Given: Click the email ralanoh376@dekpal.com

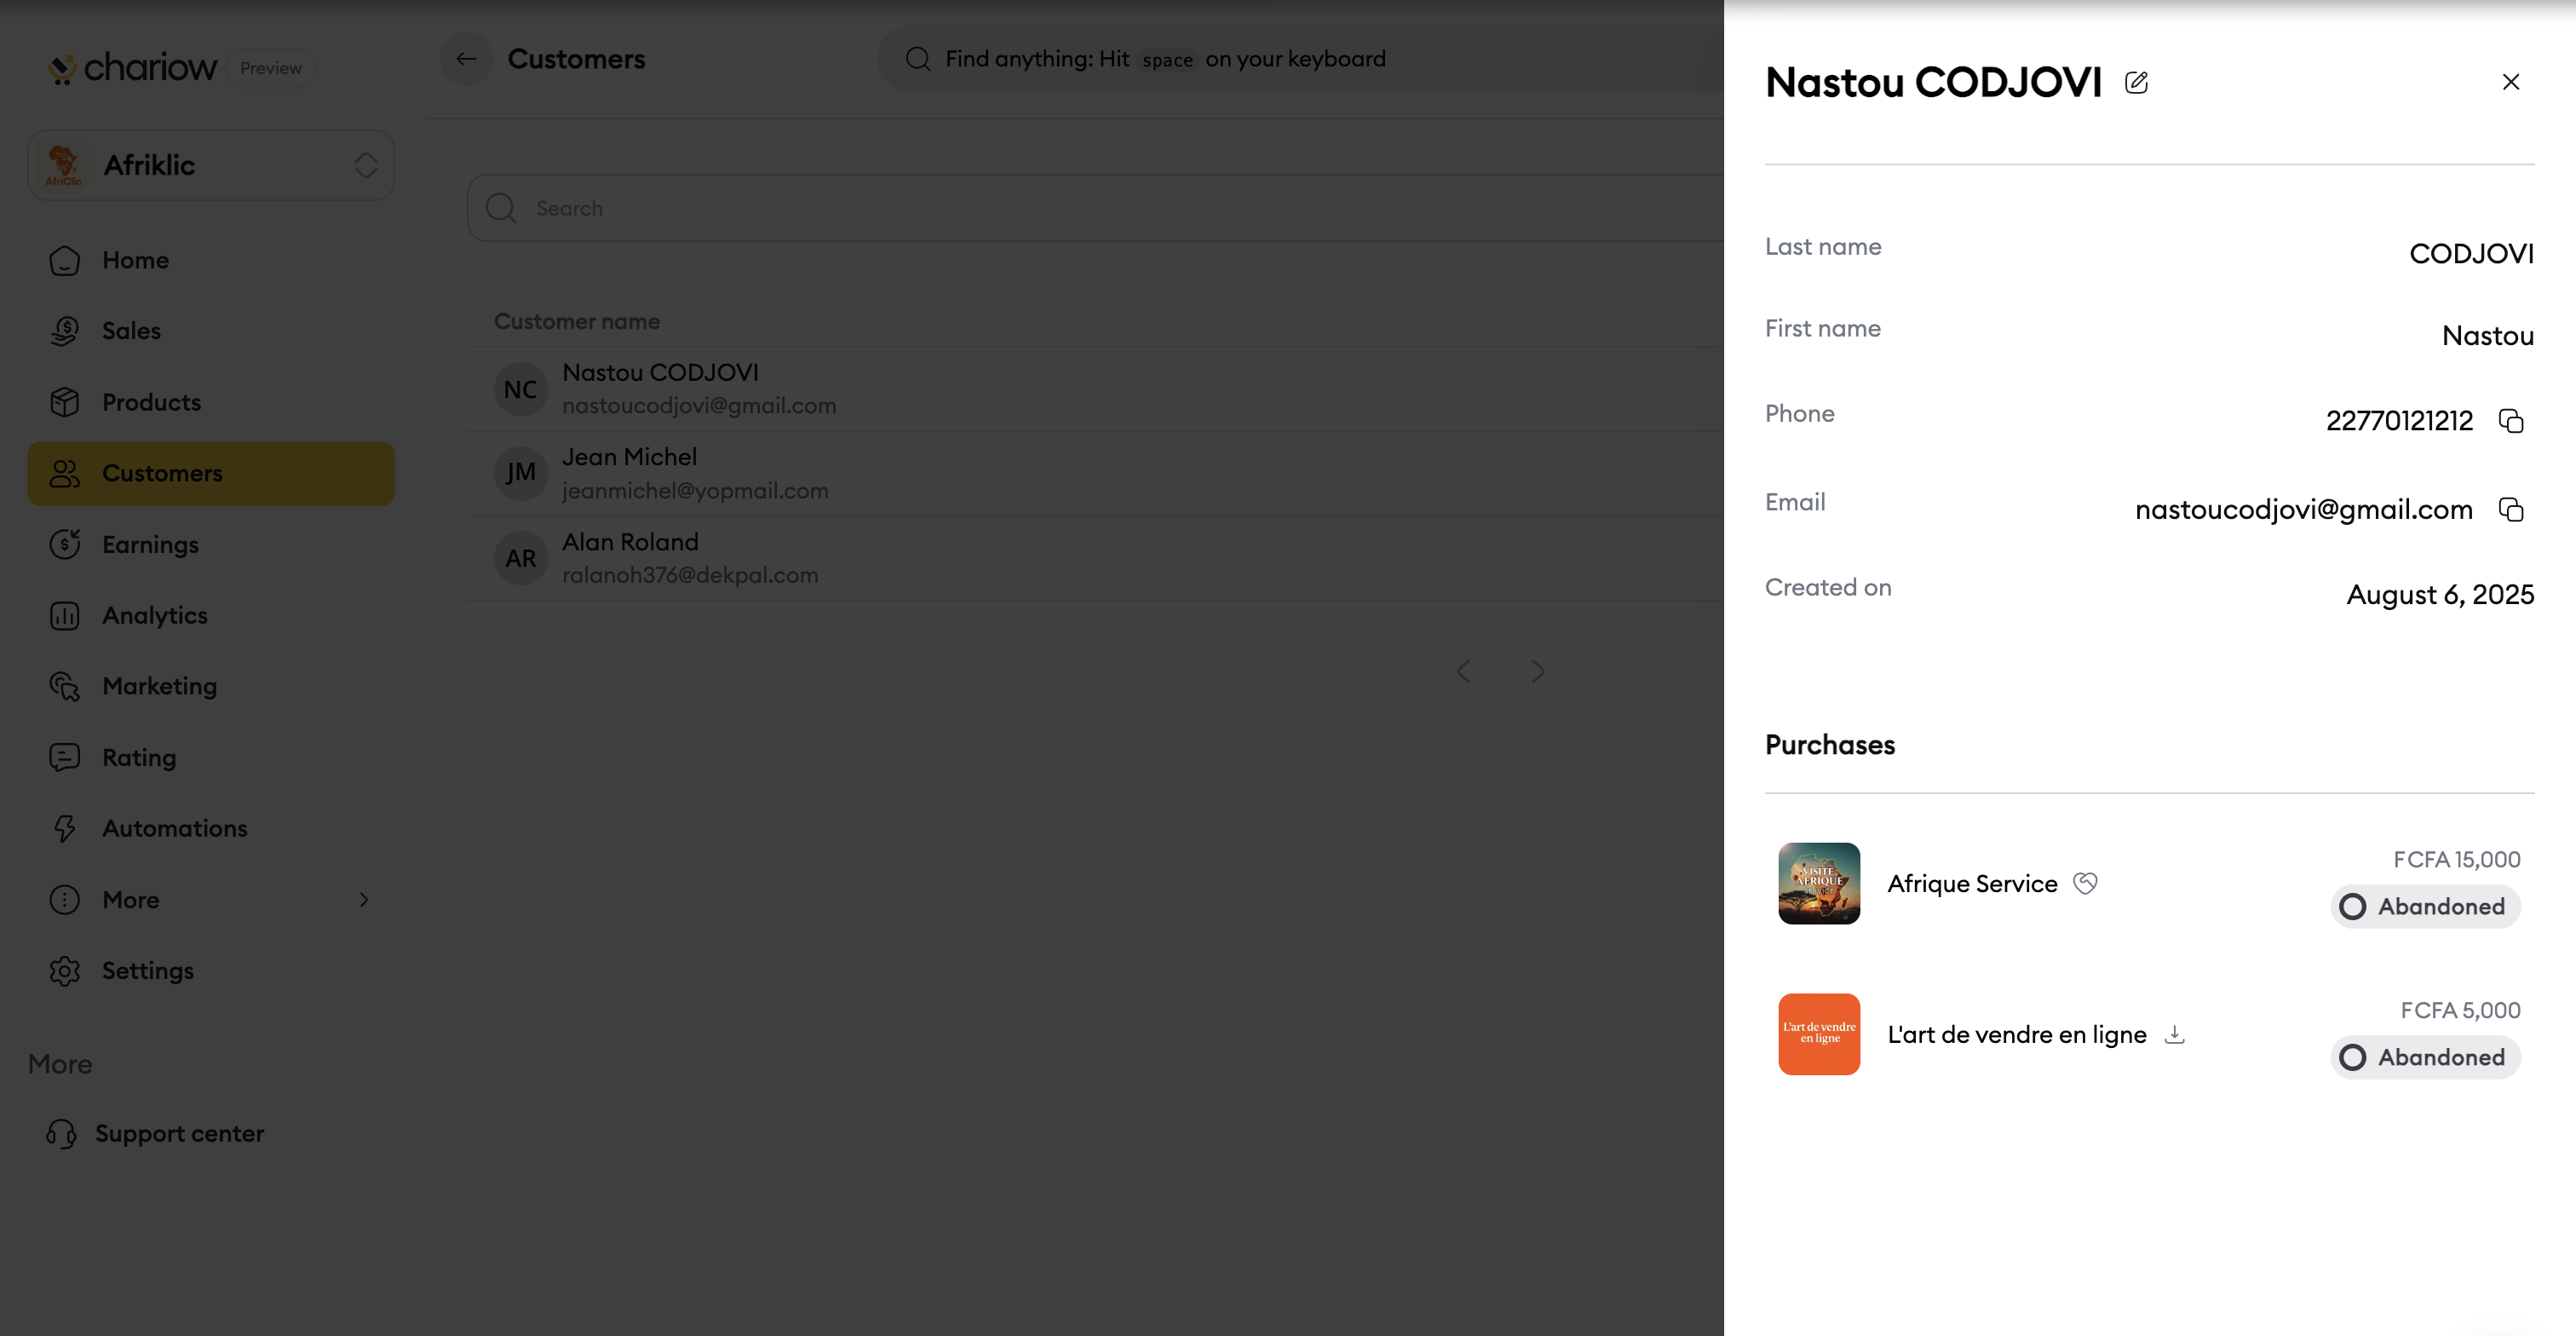Looking at the screenshot, I should tap(690, 575).
